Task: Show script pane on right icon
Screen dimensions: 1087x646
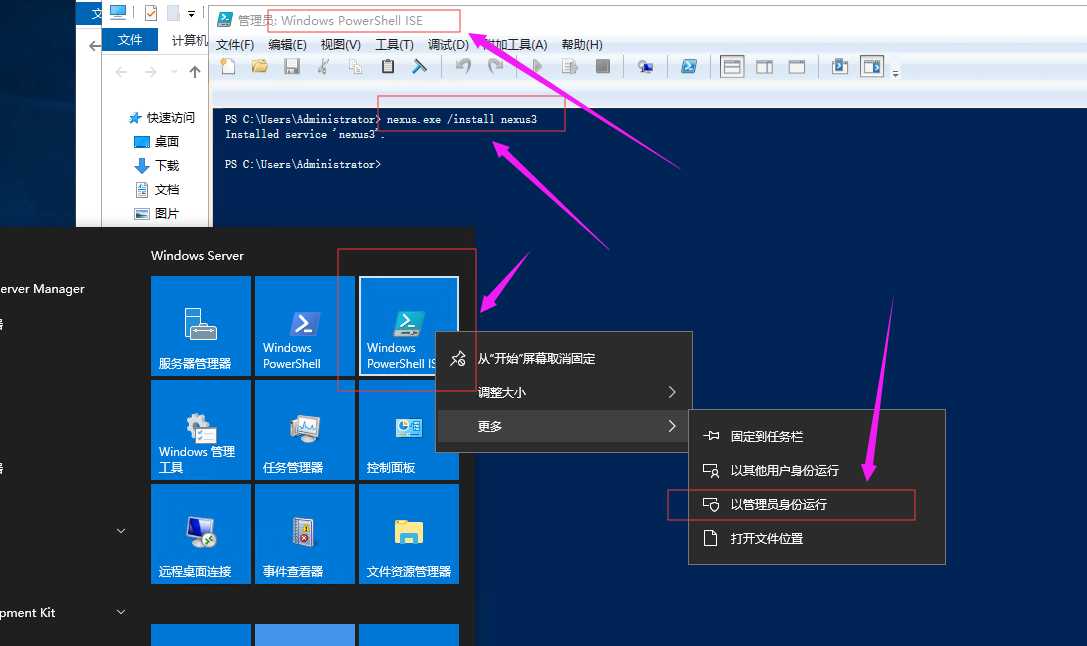Action: tap(765, 67)
